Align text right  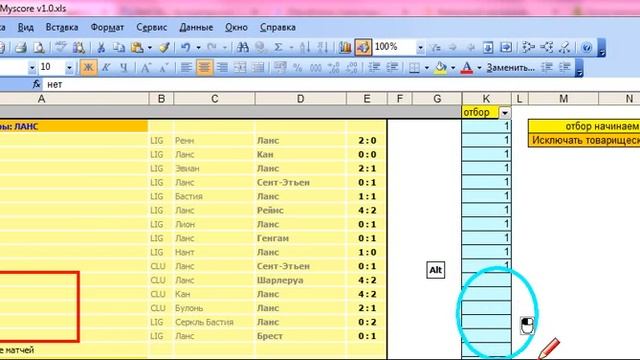click(222, 67)
